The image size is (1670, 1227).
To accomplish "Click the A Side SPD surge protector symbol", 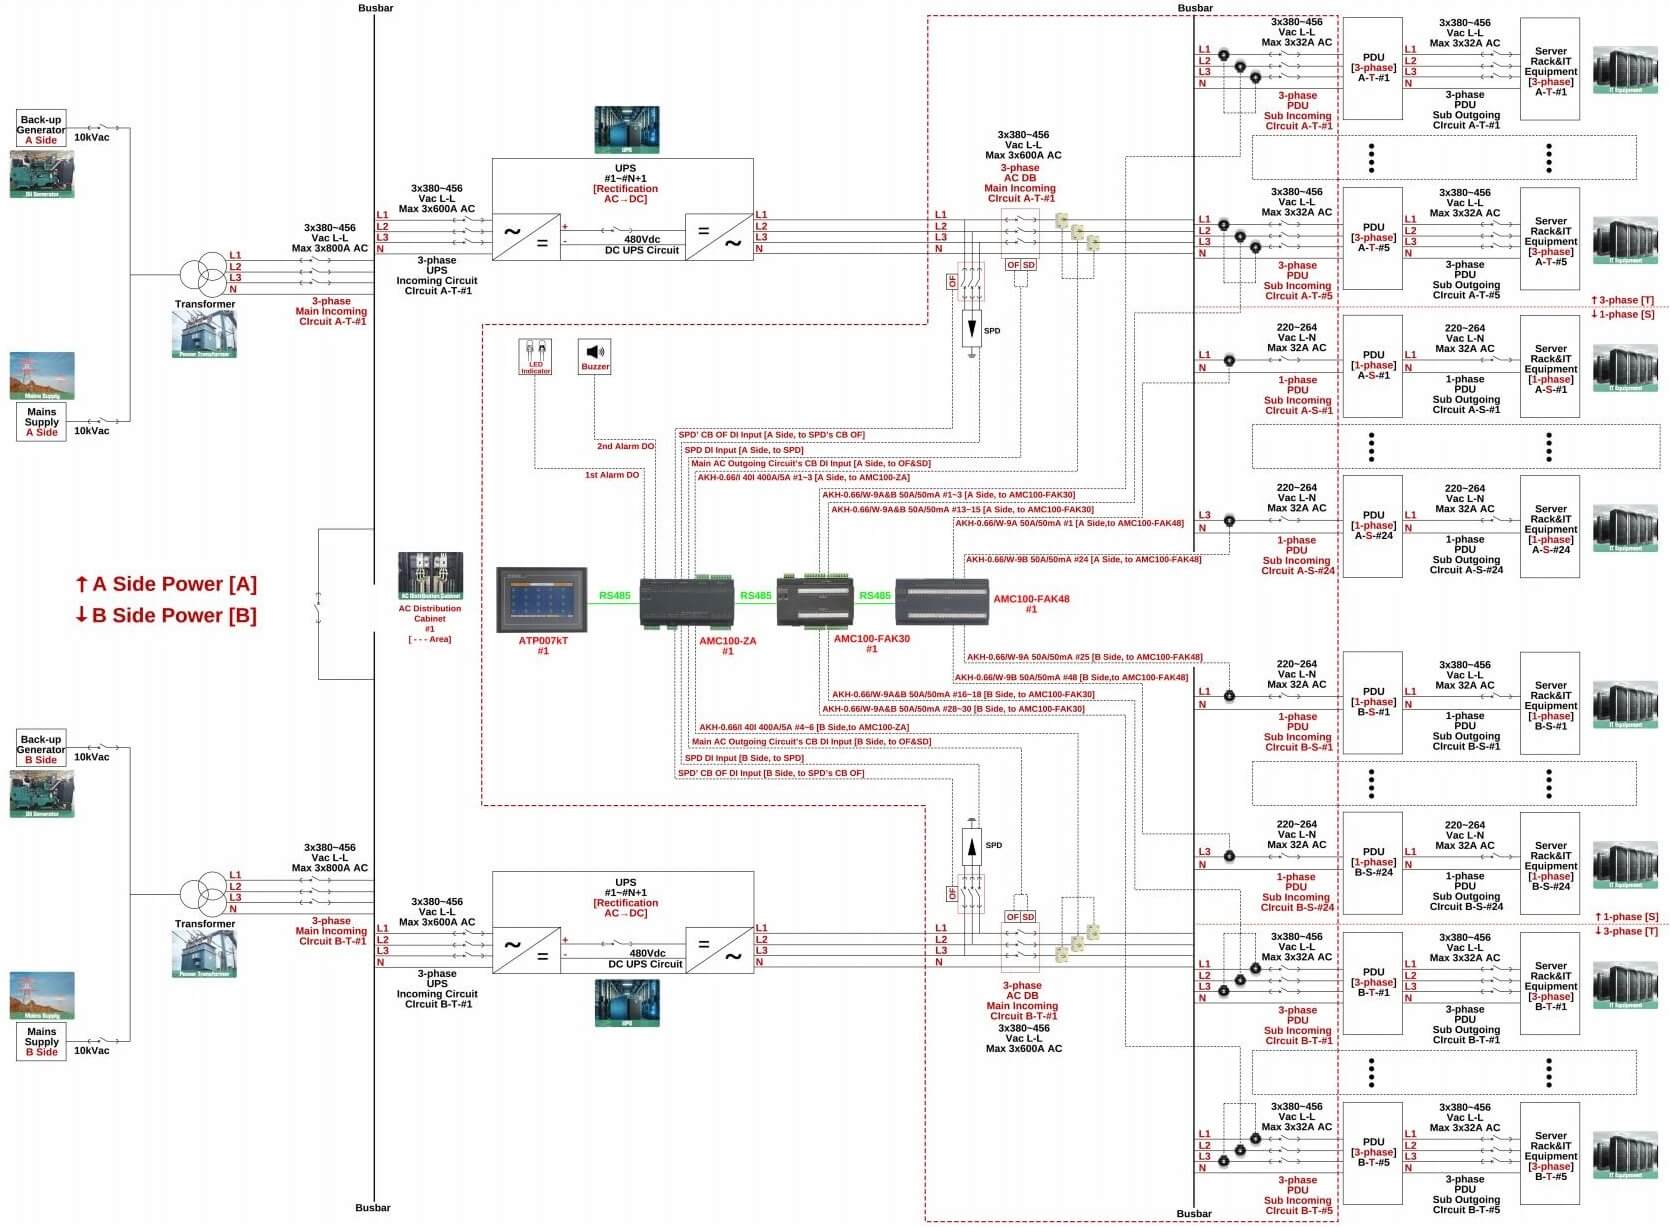I will 972,329.
